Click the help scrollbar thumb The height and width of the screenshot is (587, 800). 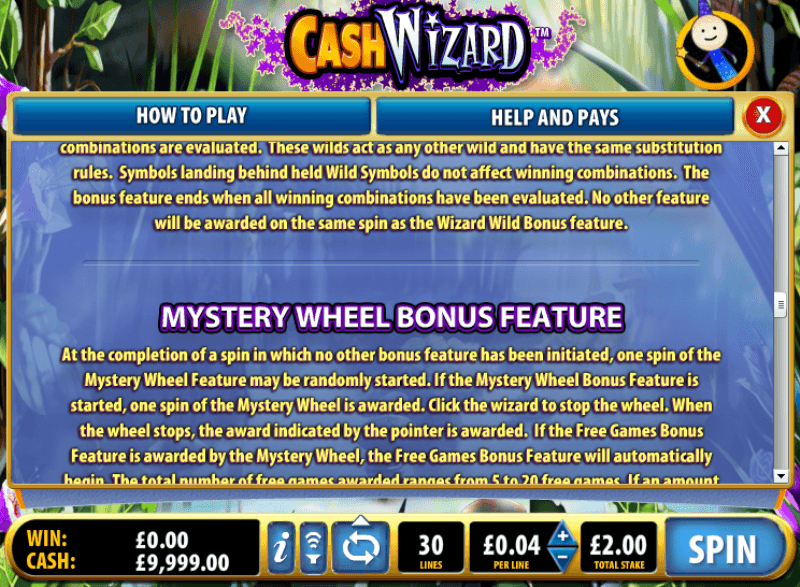(x=780, y=304)
